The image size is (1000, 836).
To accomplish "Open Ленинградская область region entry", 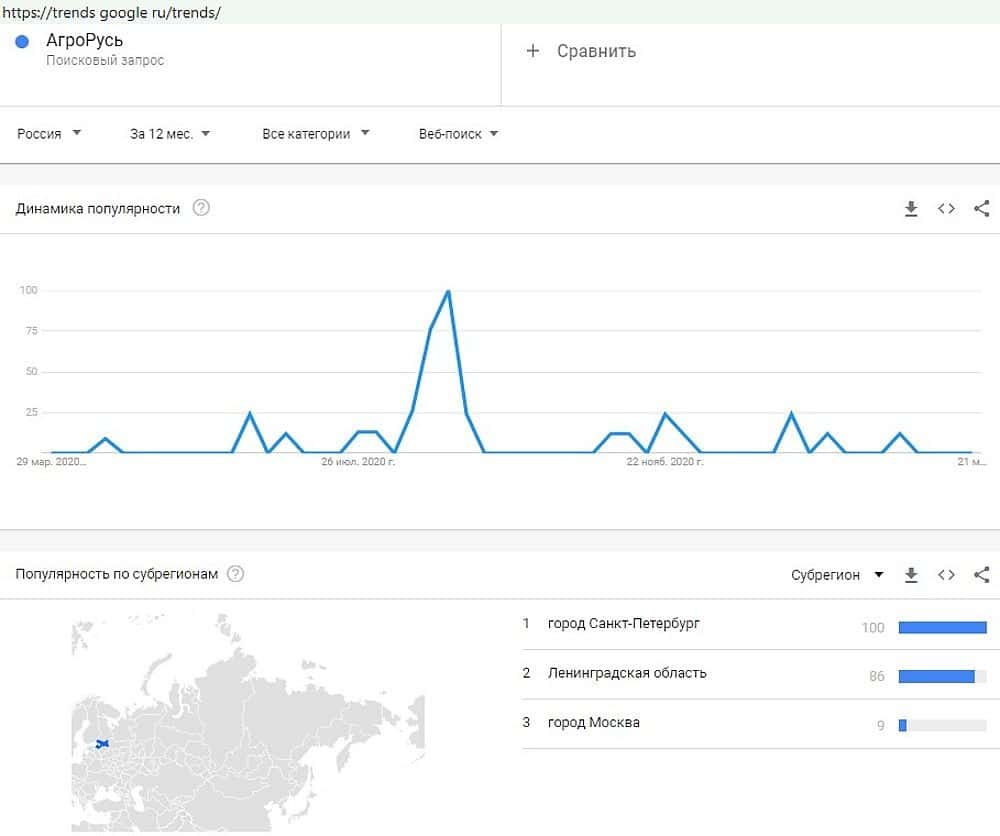I will (x=627, y=673).
